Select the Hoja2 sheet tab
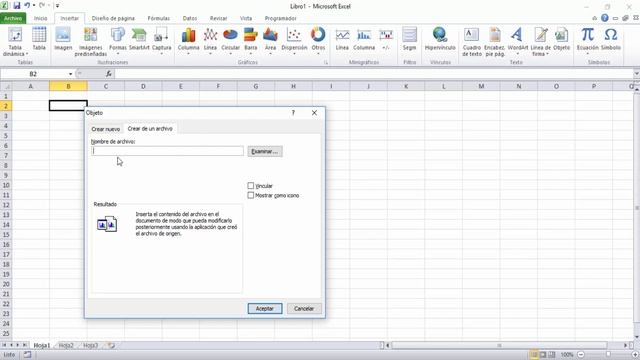Screen dimensions: 640x360 [66, 345]
